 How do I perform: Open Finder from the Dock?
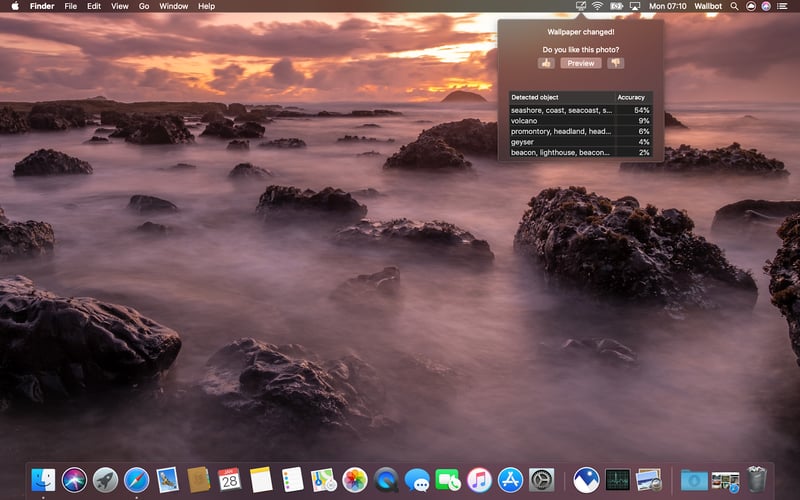pos(43,480)
